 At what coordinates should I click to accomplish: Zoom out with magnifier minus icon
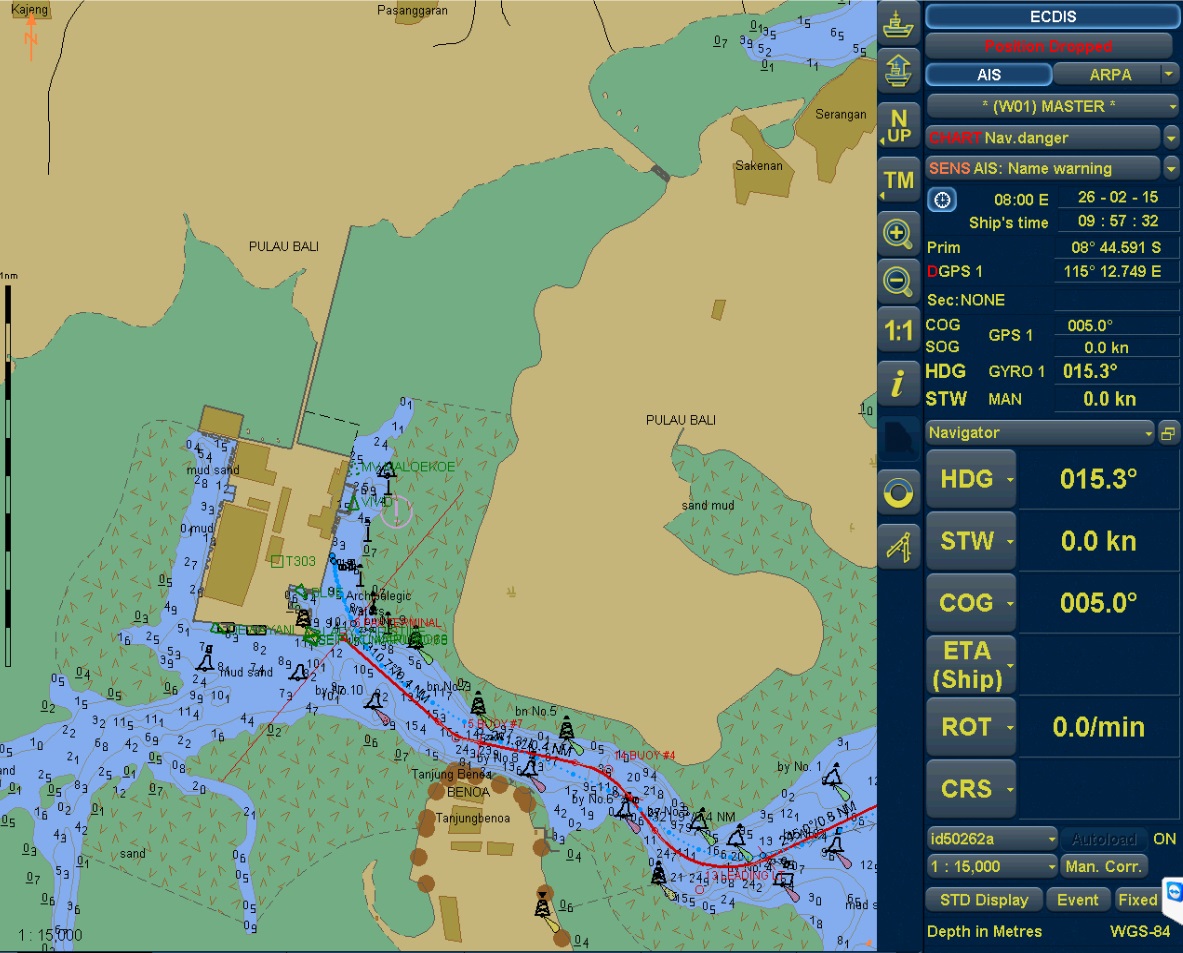(x=899, y=281)
